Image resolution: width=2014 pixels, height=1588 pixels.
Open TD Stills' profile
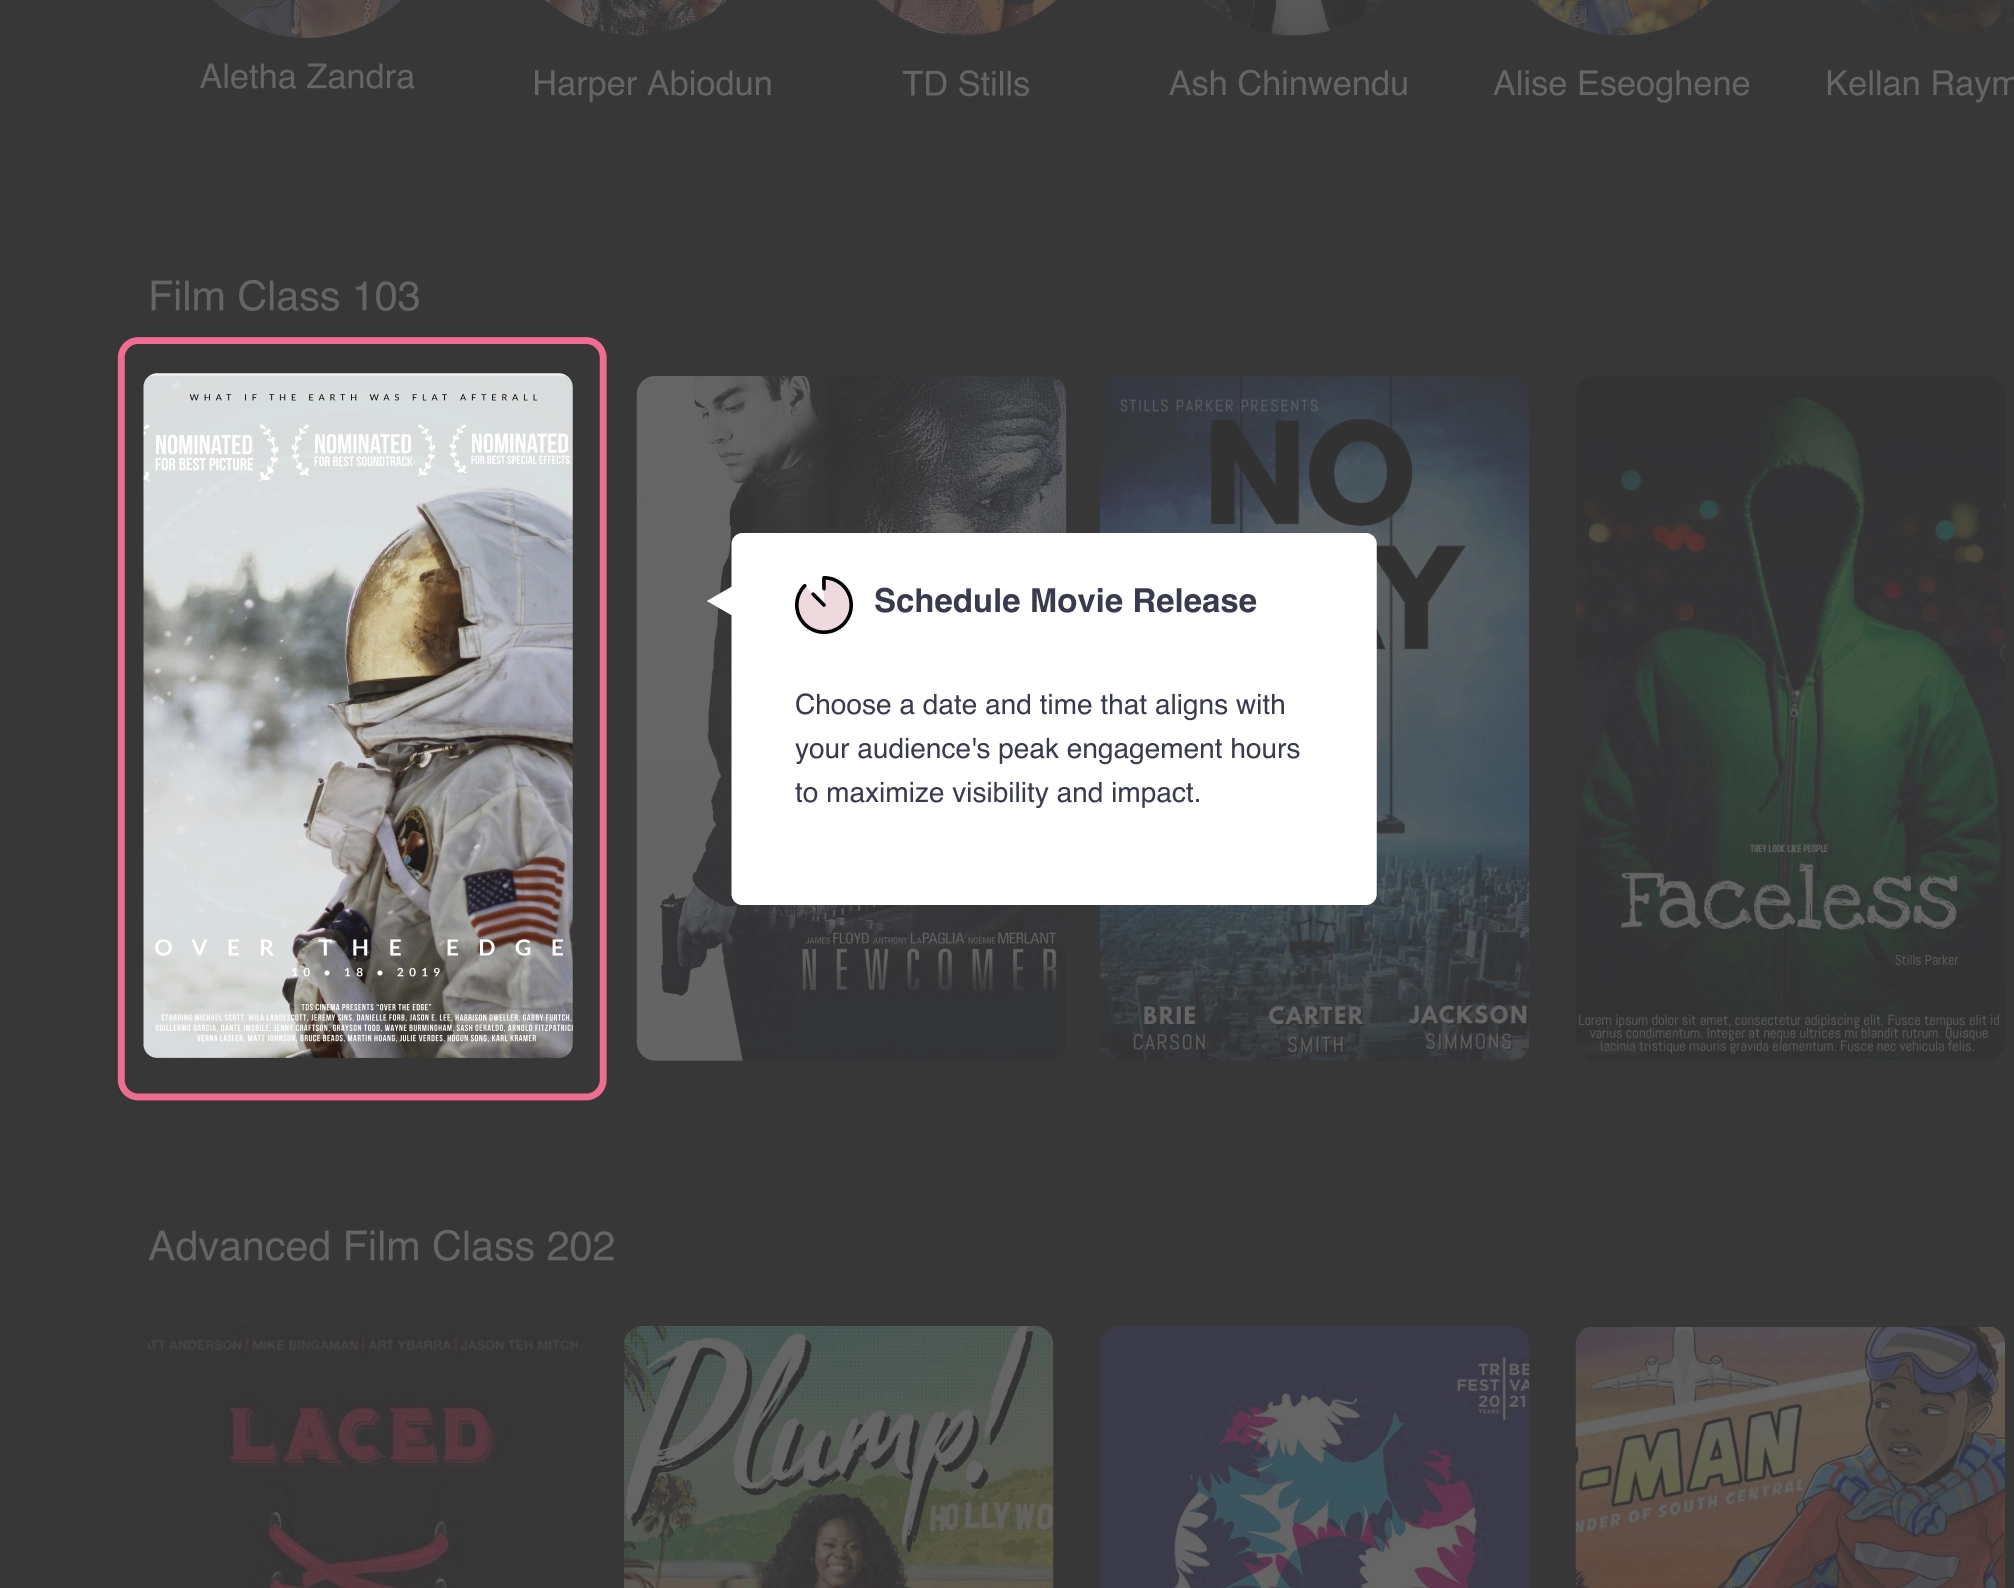tap(965, 83)
